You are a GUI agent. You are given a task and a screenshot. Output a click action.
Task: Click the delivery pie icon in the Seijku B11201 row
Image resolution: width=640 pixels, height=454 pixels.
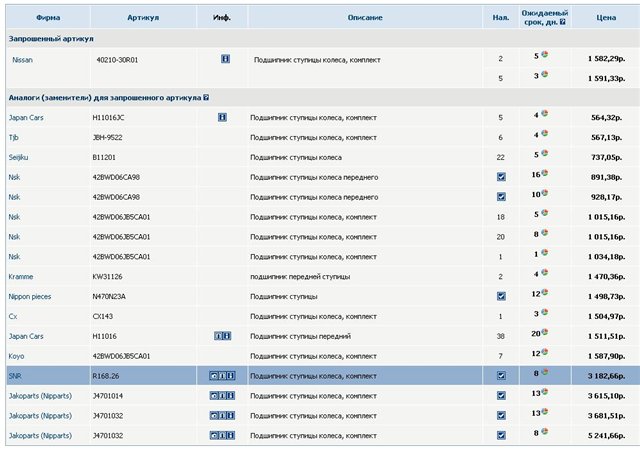(x=544, y=154)
